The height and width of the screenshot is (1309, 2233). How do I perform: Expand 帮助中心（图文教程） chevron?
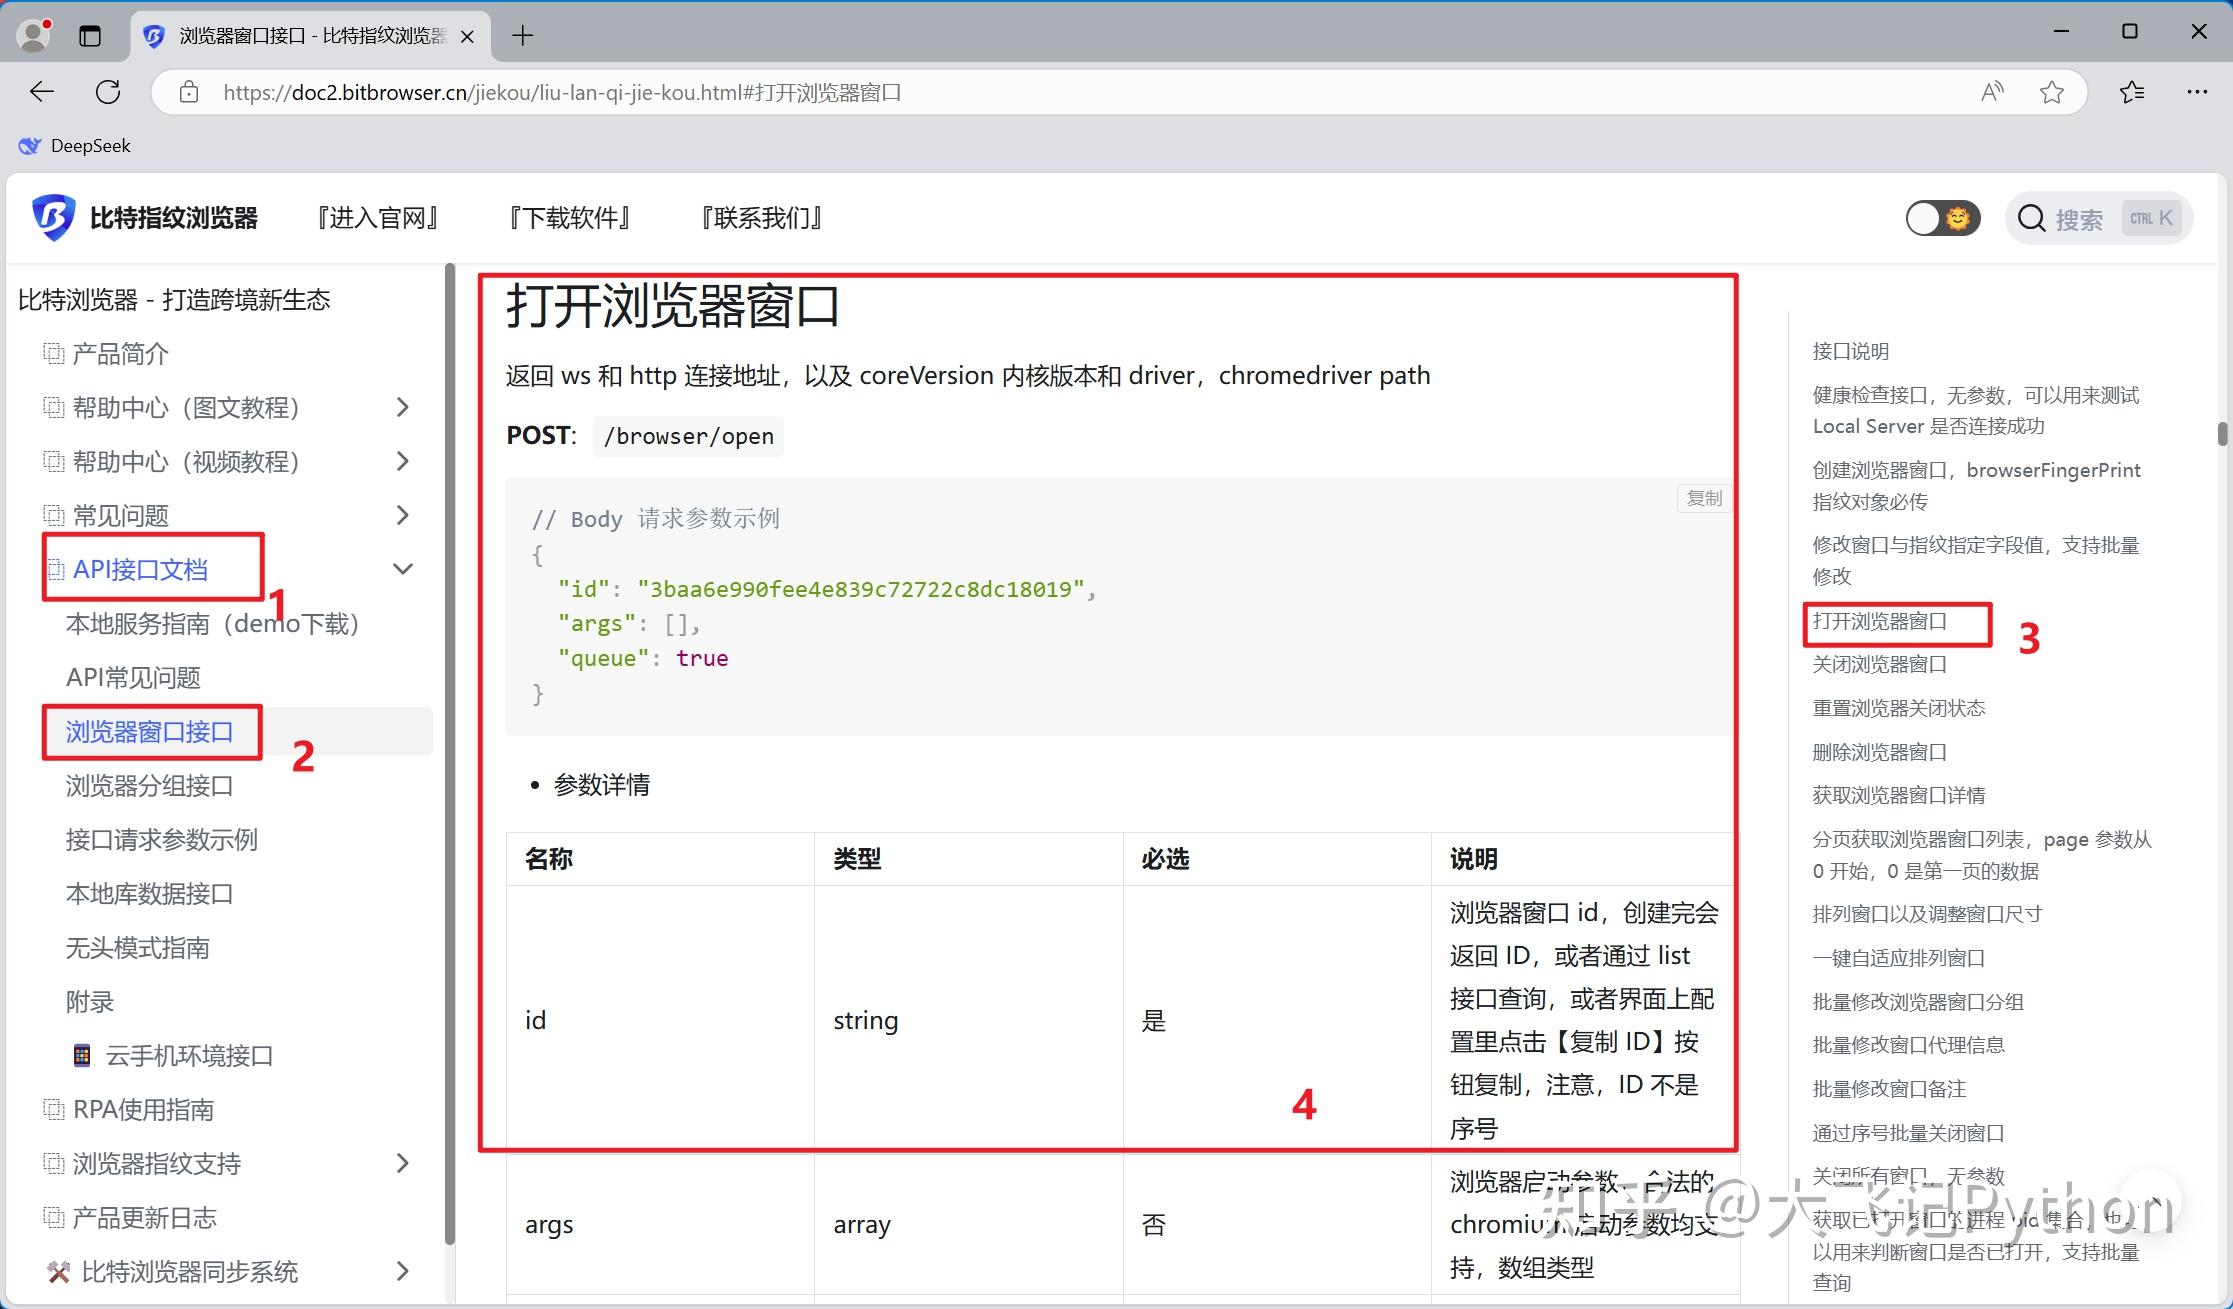coord(402,407)
